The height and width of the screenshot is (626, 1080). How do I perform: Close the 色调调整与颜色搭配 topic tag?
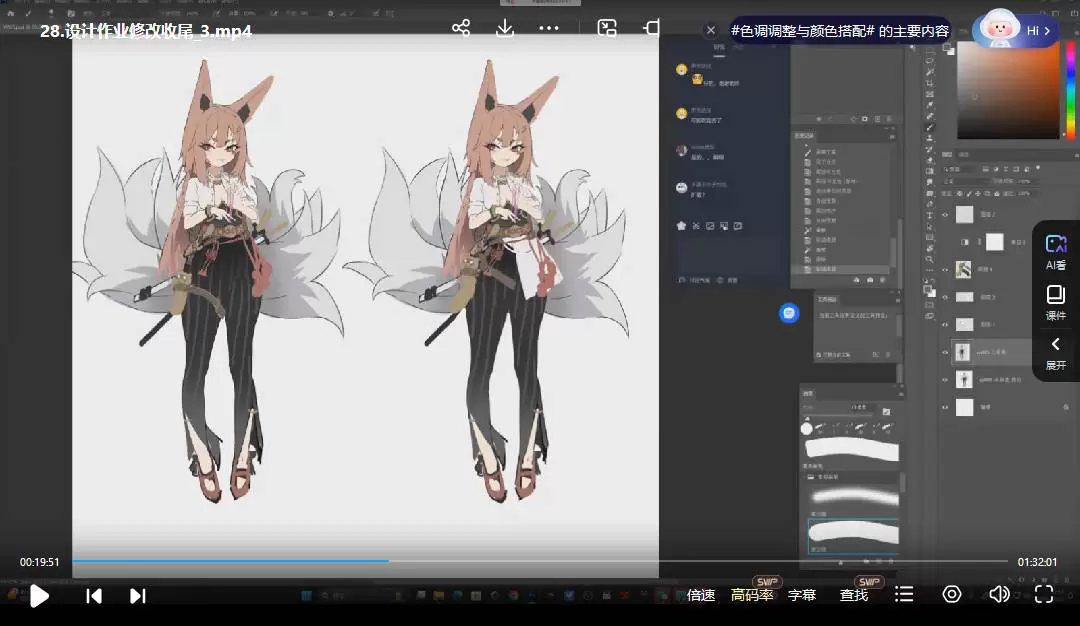[x=711, y=30]
